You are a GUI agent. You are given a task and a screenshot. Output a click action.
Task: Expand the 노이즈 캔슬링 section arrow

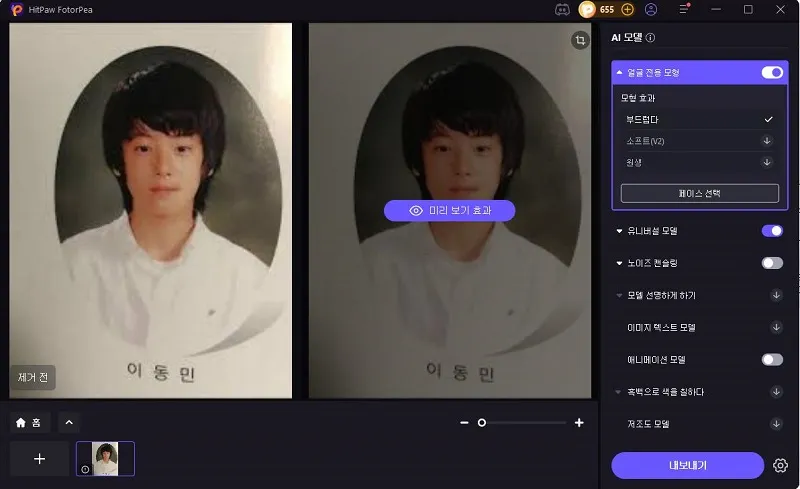coord(619,263)
